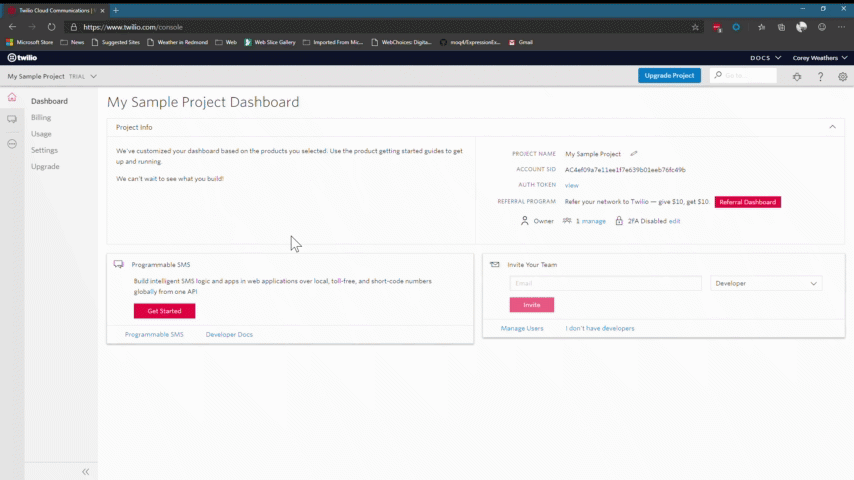Click browser forward arrow

pos(32,27)
